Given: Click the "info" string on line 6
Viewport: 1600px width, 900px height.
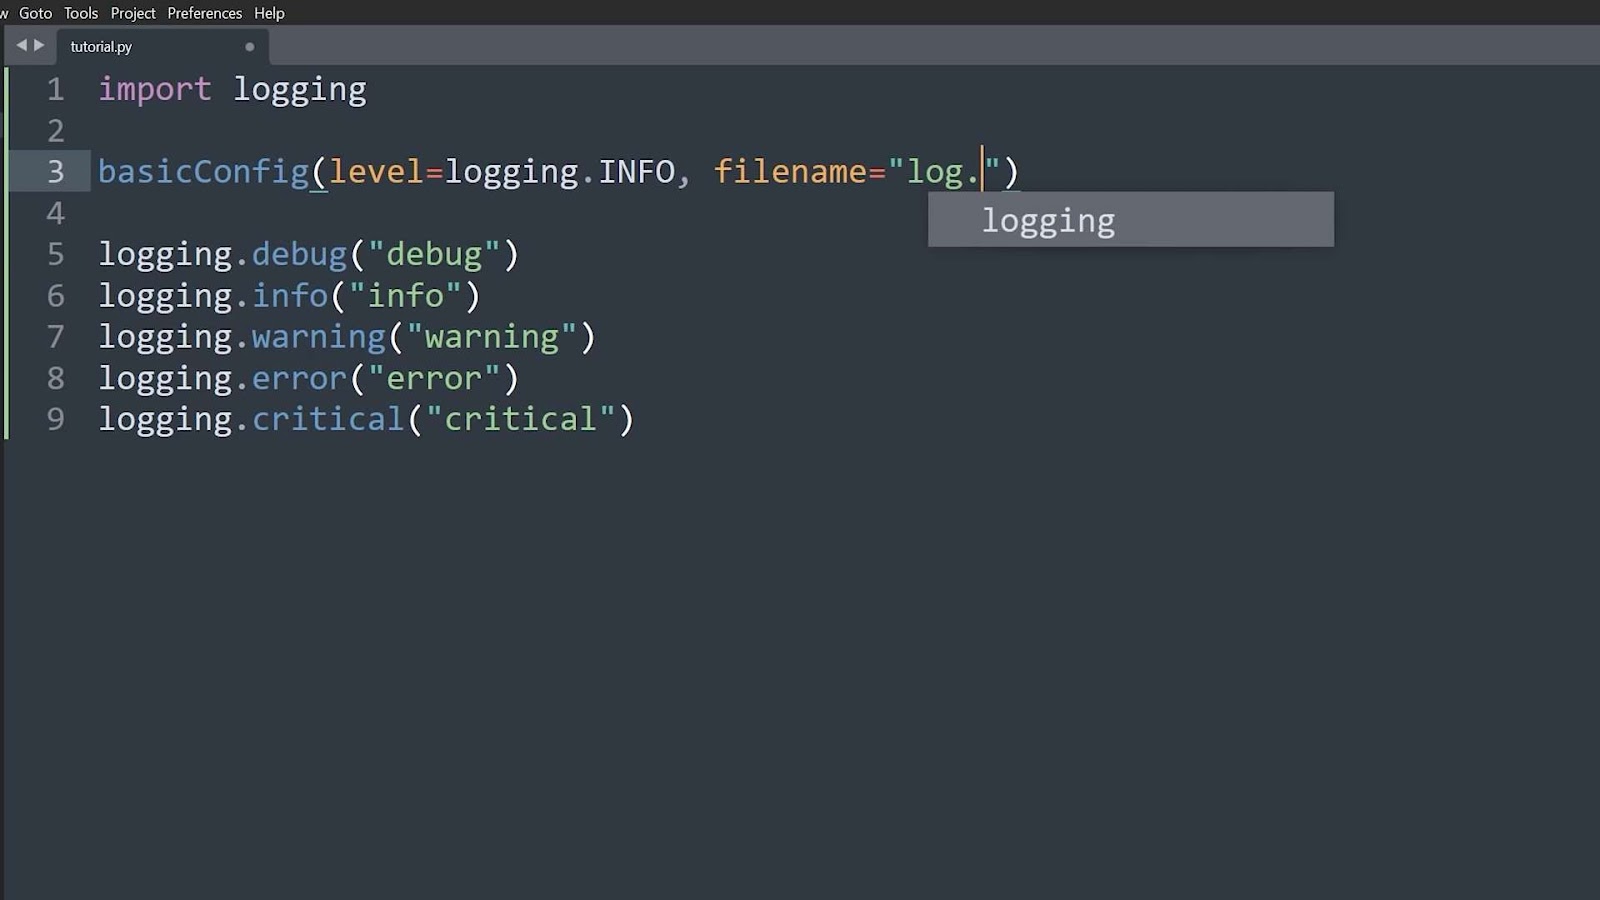Looking at the screenshot, I should click(403, 295).
